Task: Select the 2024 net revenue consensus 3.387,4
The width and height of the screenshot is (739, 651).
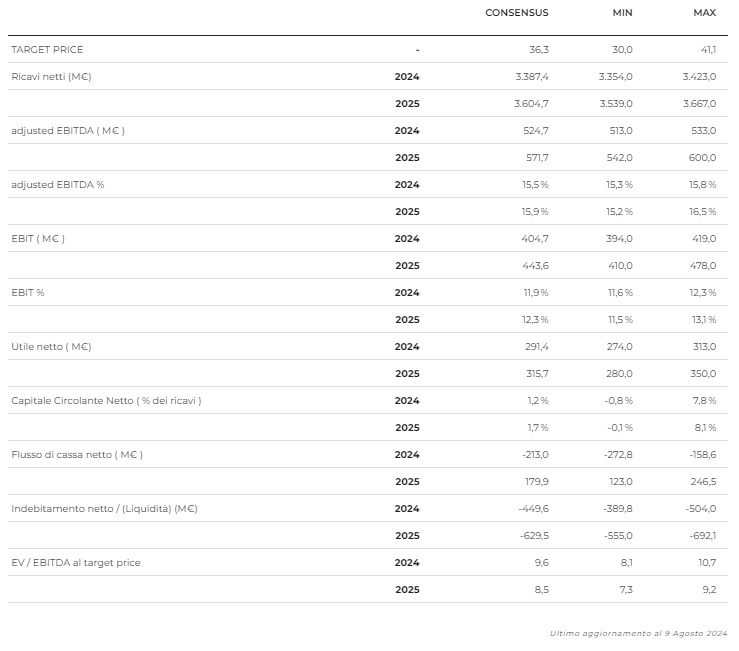Action: pyautogui.click(x=530, y=76)
